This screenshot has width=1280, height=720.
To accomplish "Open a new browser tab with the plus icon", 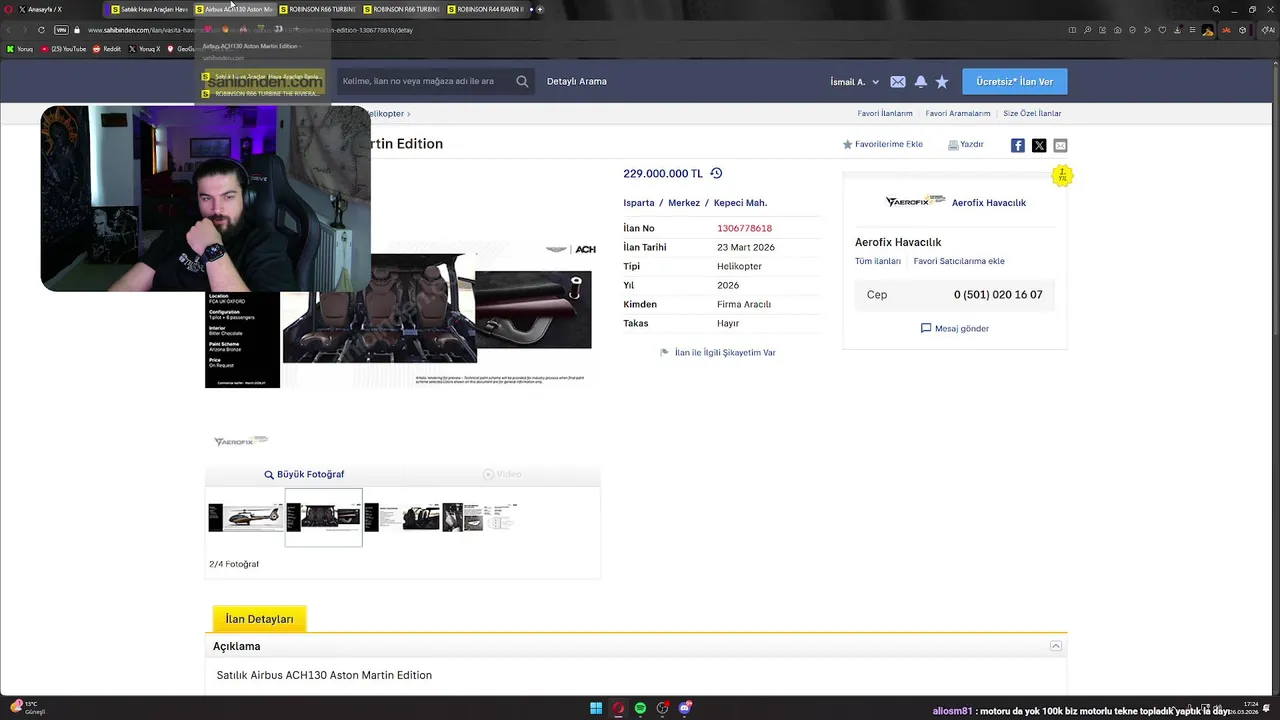I will pos(540,9).
